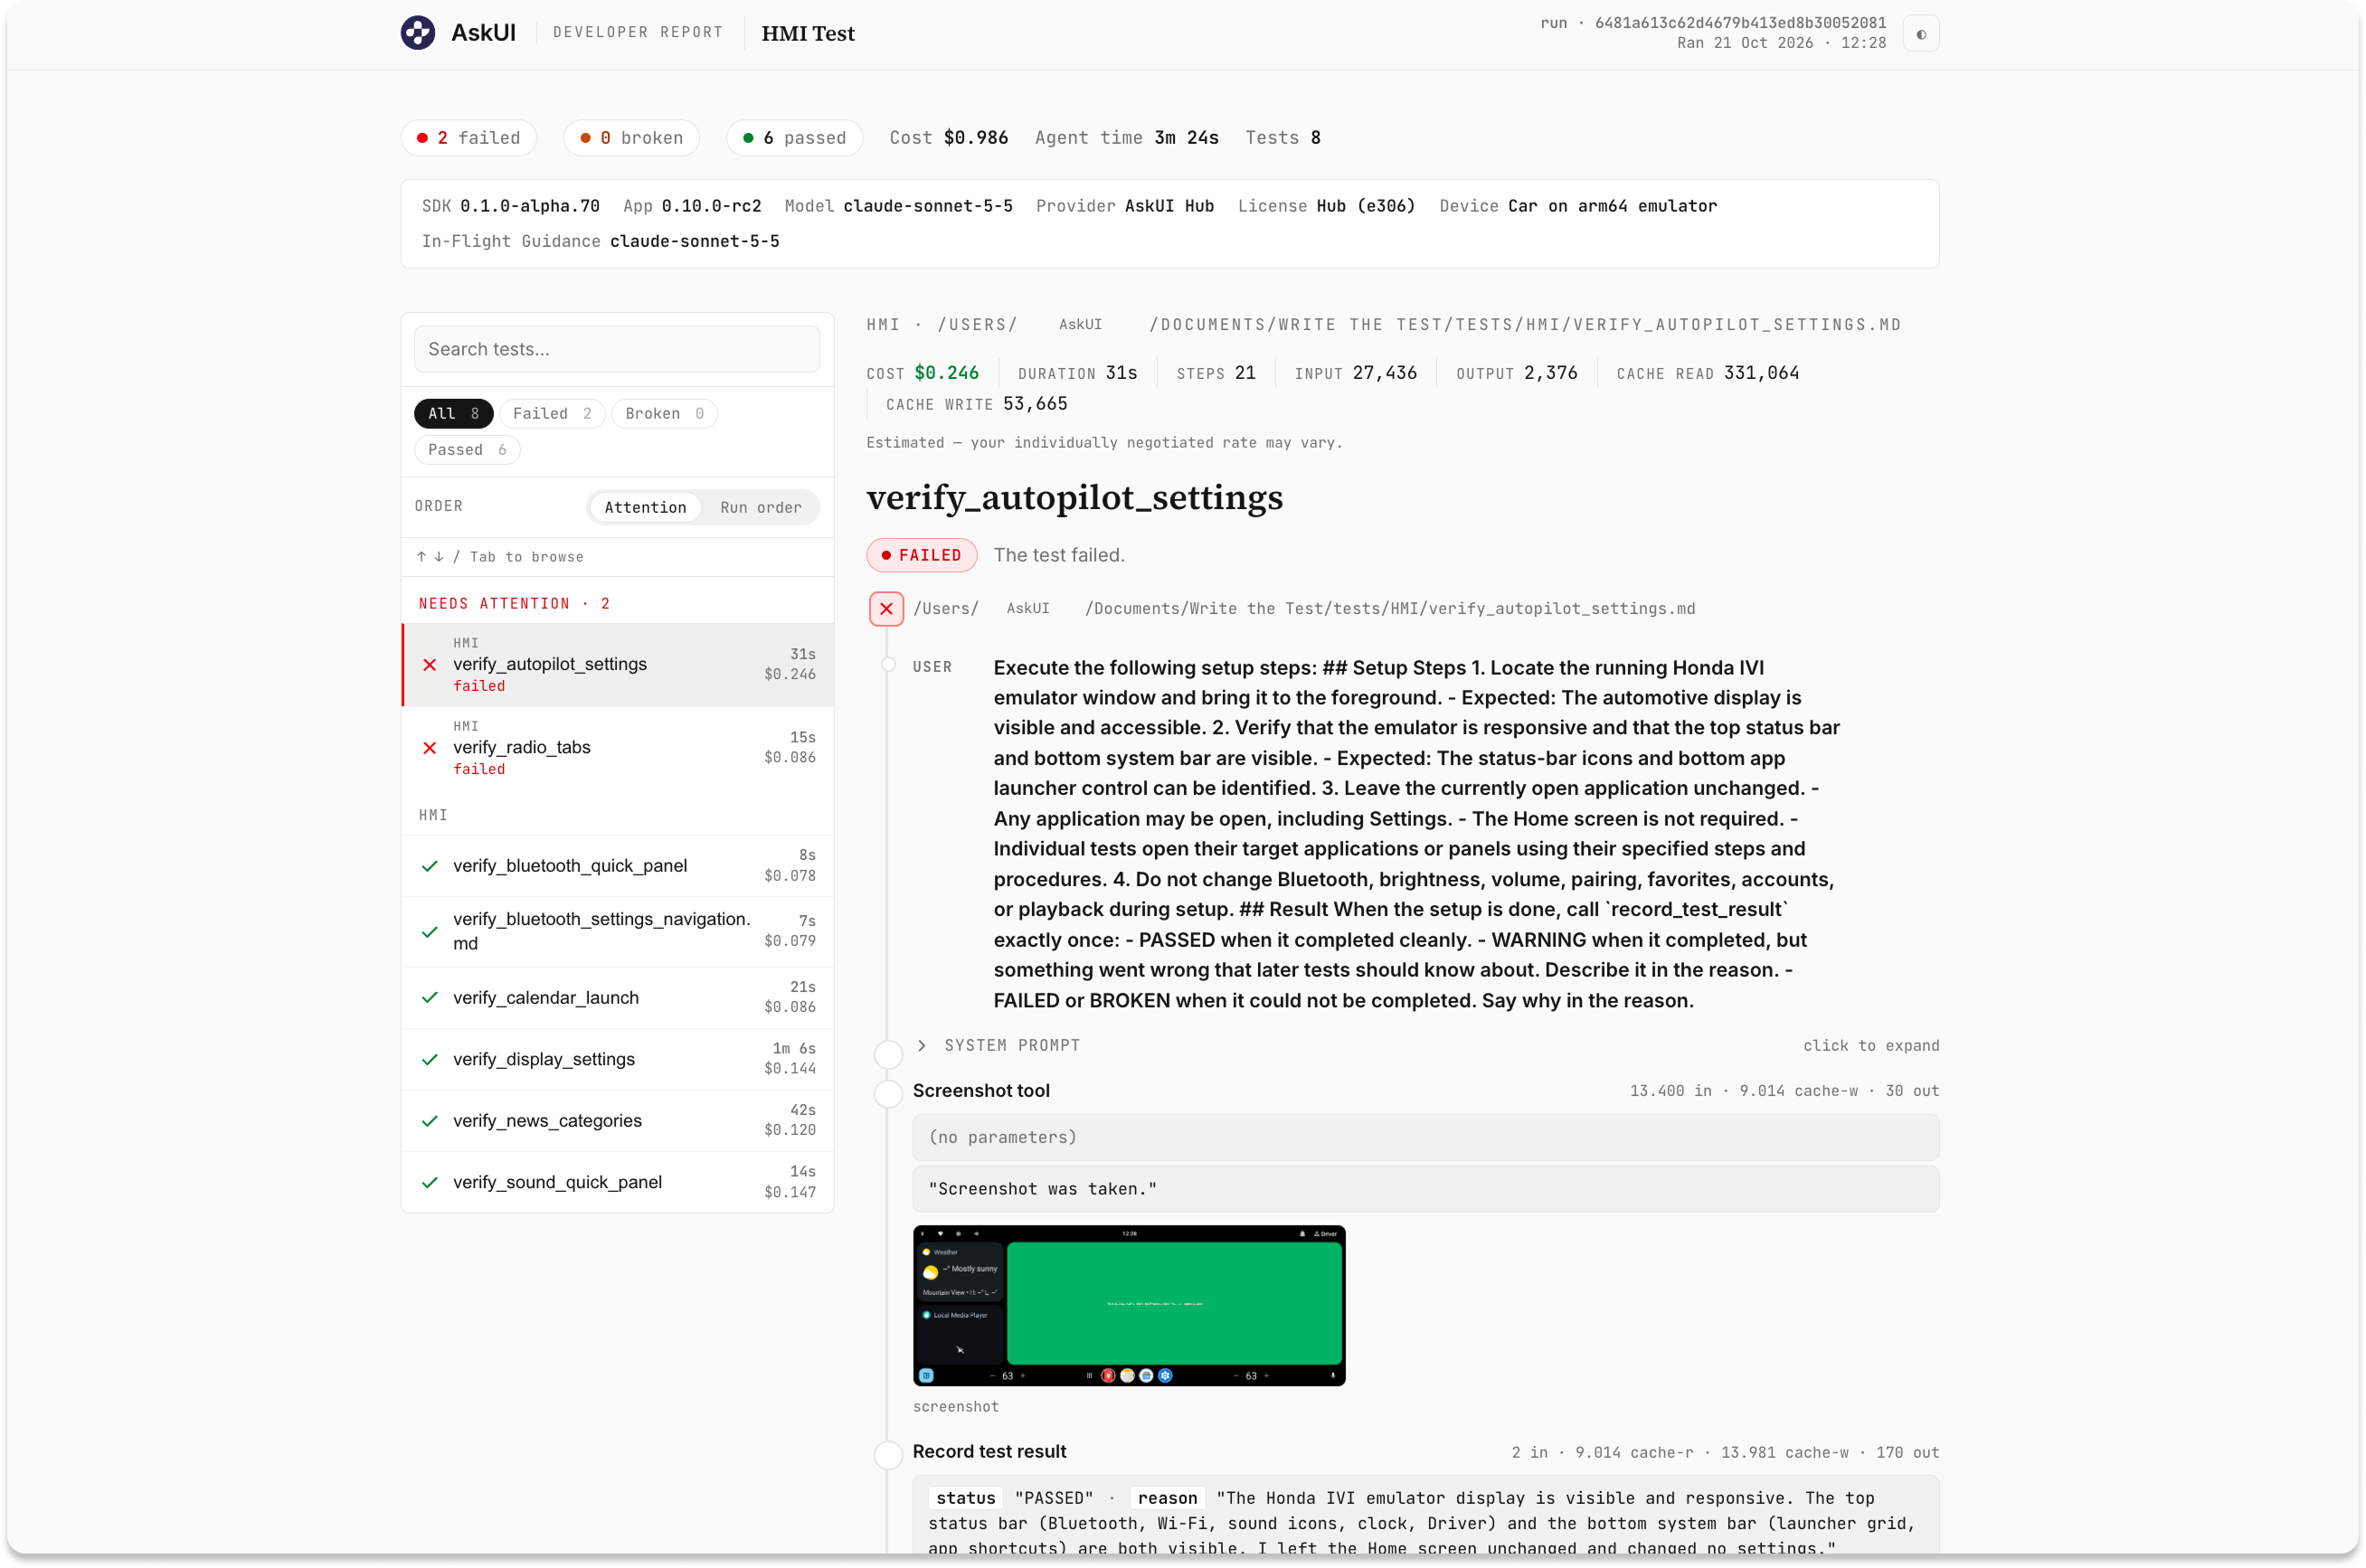Switch ordering to Attention
Viewport: 2366px width, 1568px height.
click(x=645, y=508)
